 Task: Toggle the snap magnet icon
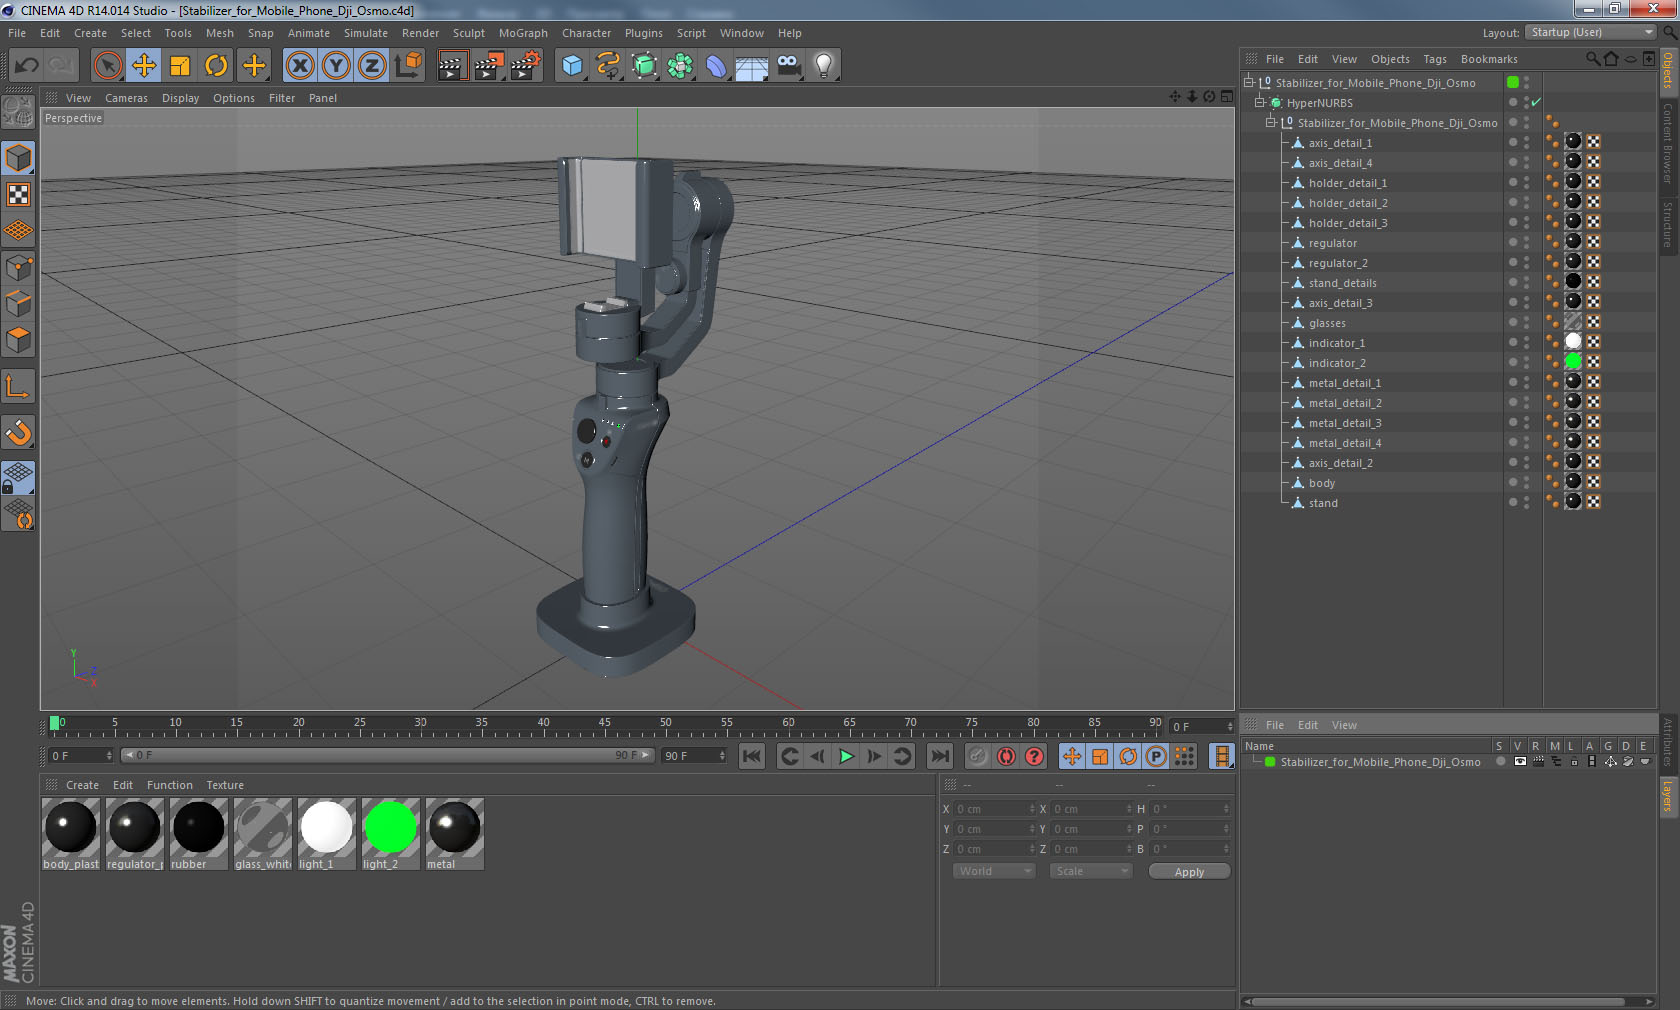pos(18,432)
